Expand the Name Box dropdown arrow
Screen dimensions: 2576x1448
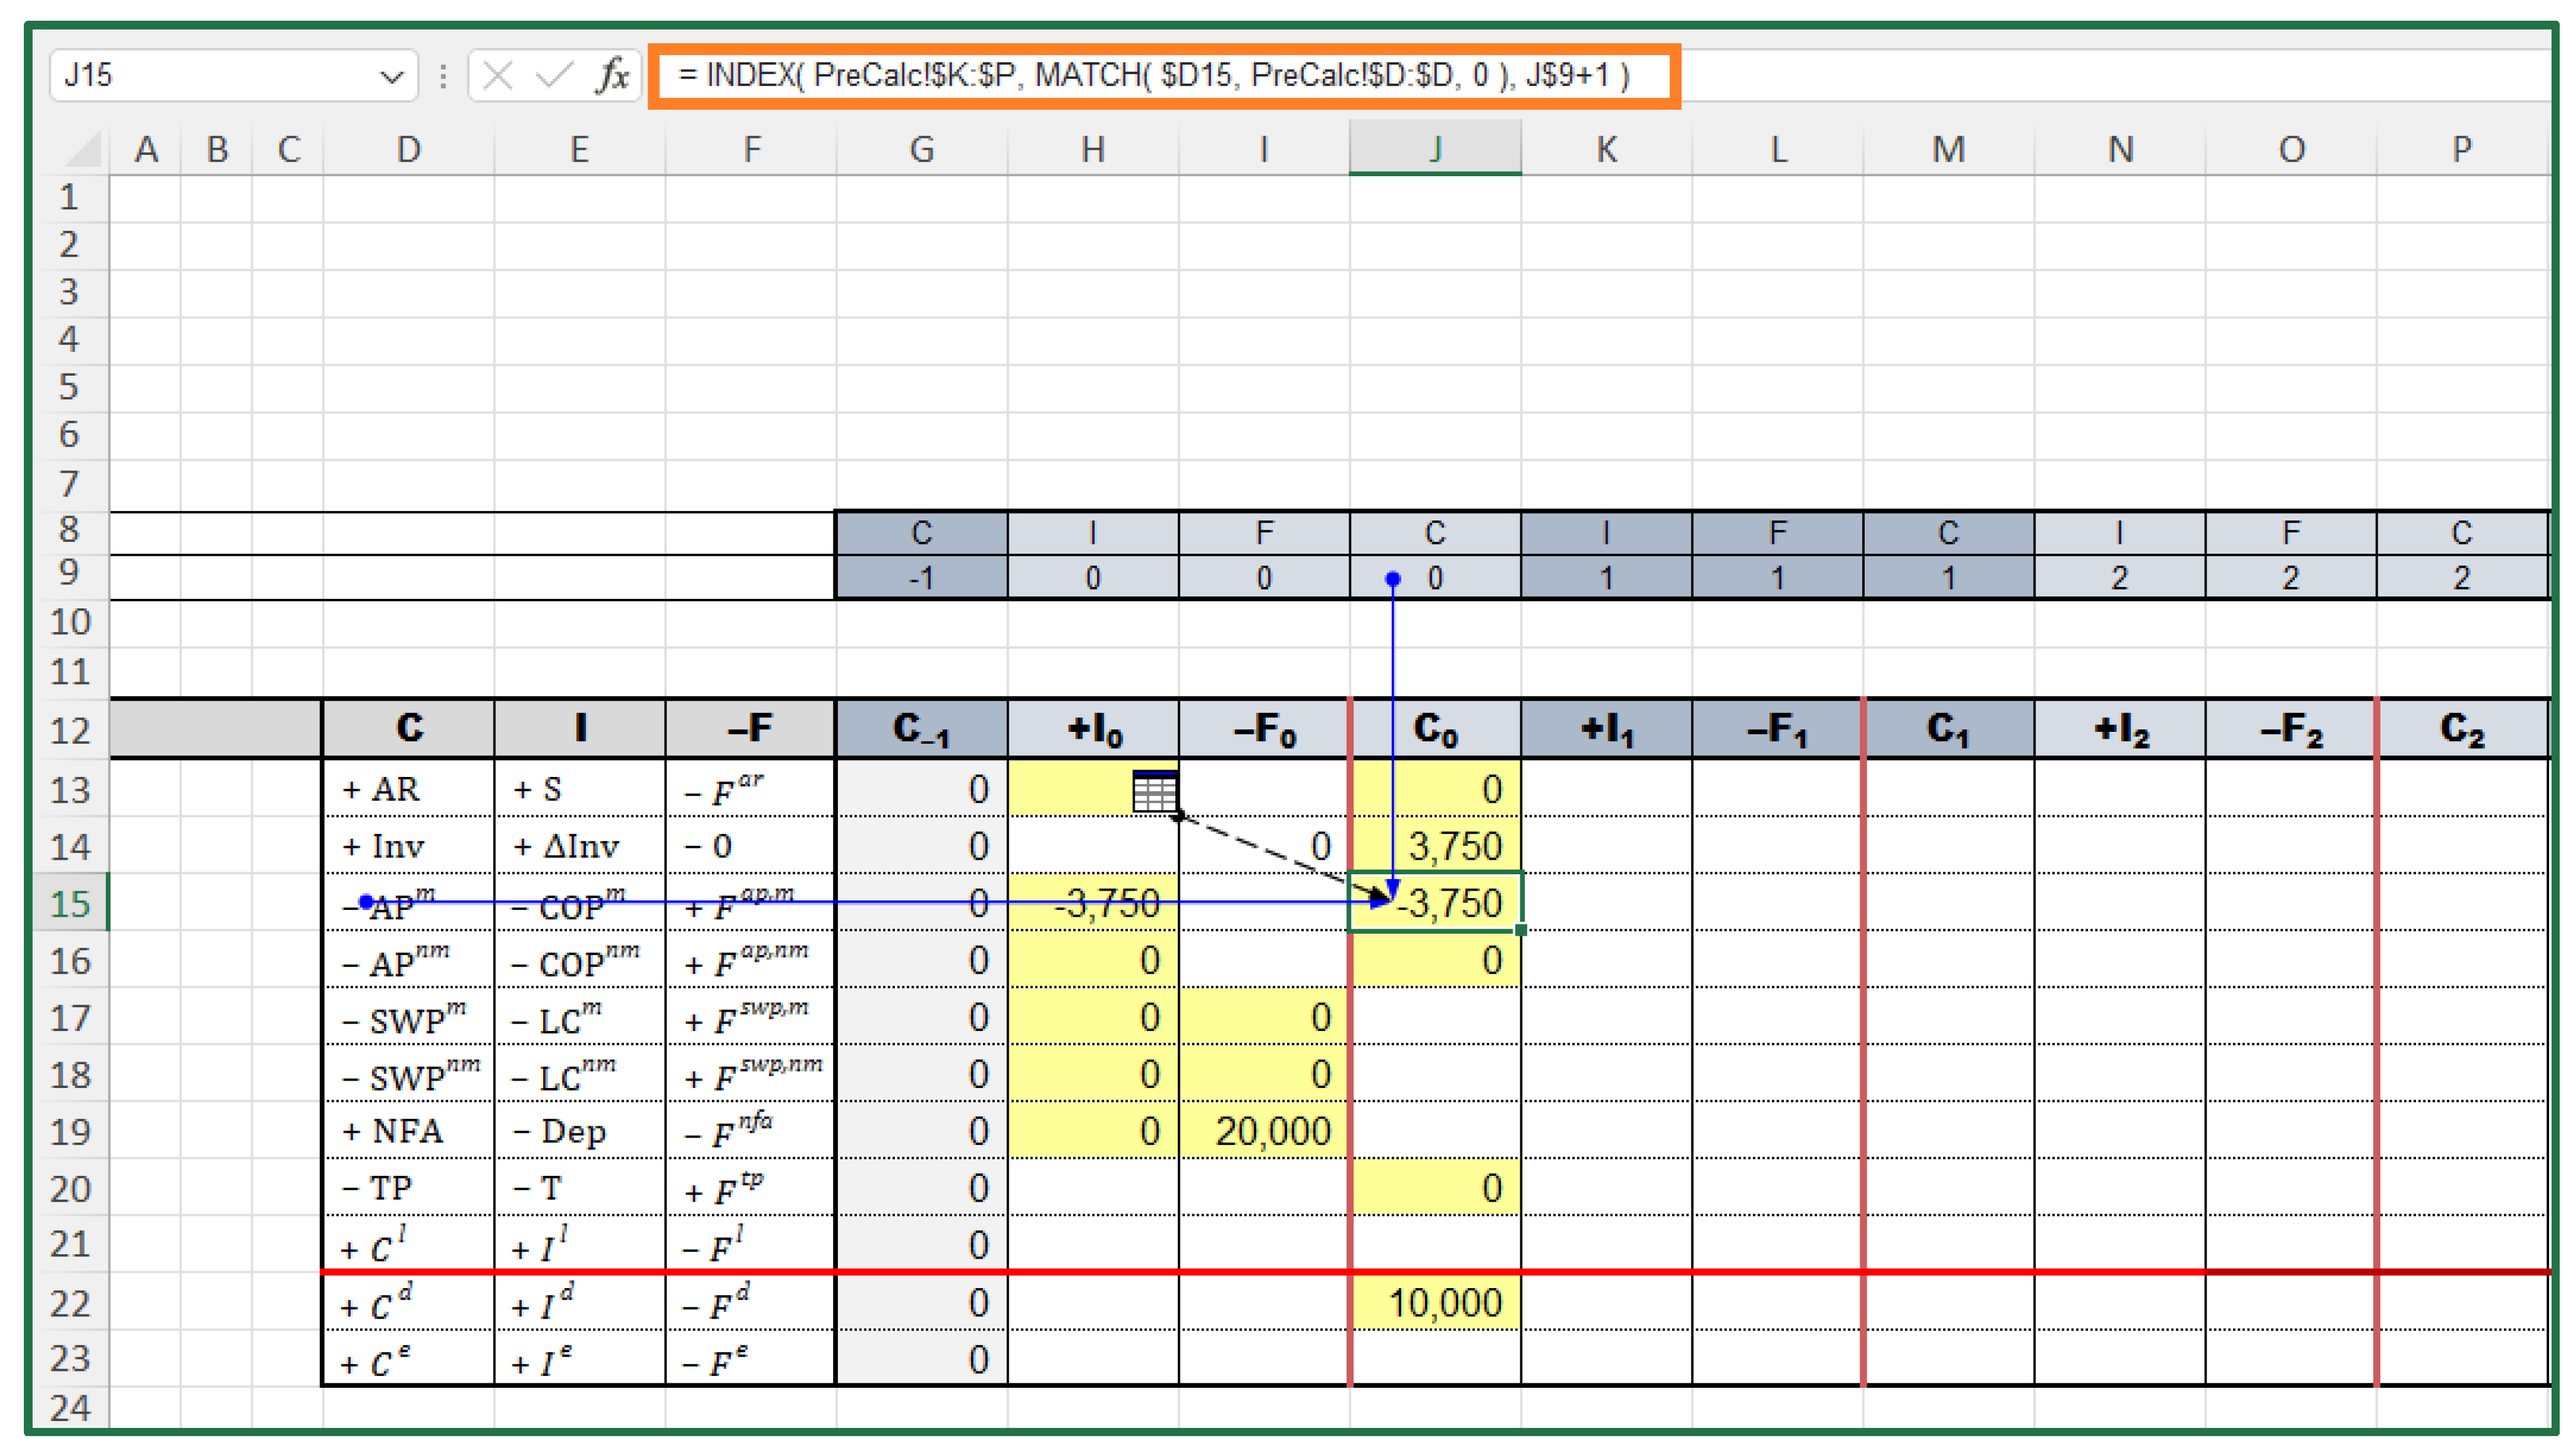tap(391, 76)
